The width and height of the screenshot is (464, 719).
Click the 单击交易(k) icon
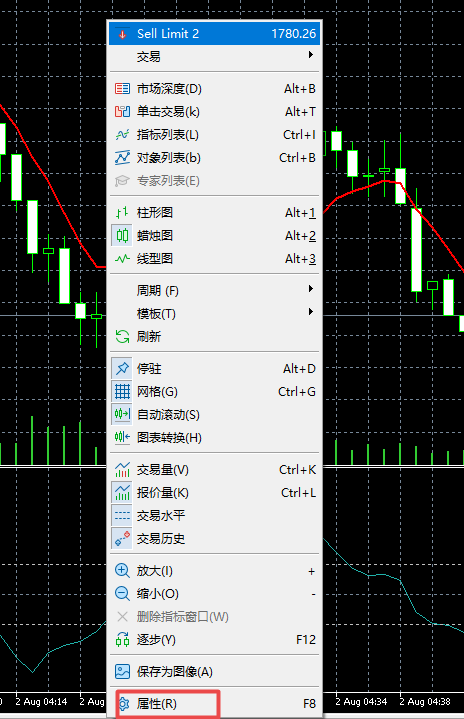(122, 111)
